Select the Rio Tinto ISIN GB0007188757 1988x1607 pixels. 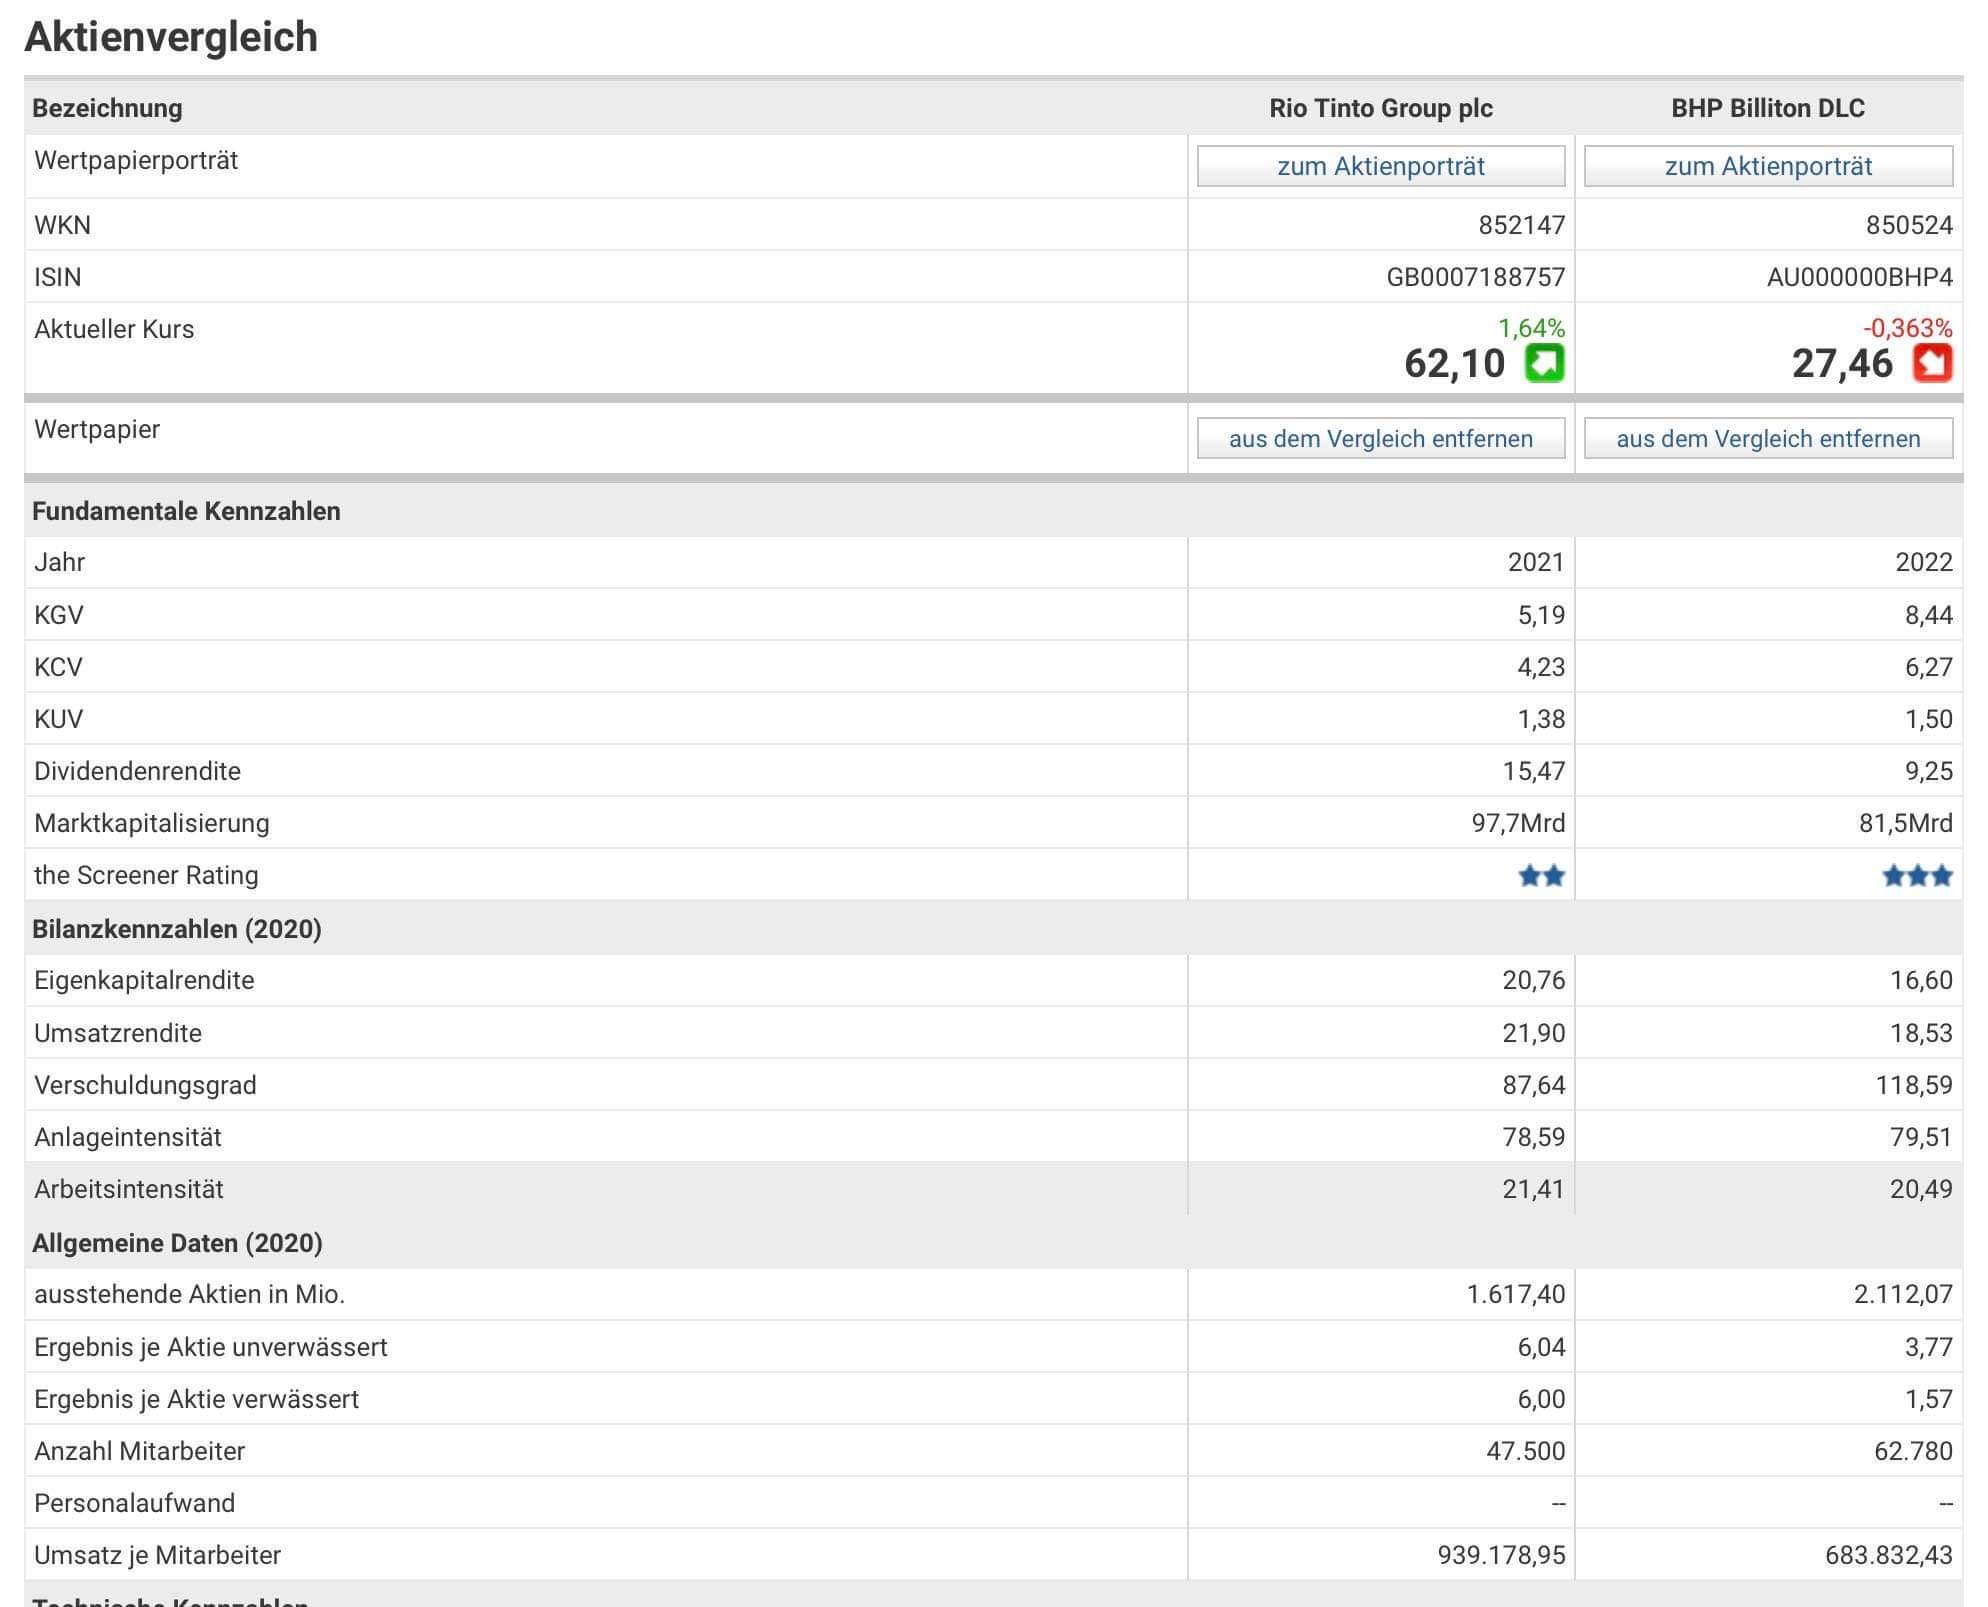pos(1475,277)
